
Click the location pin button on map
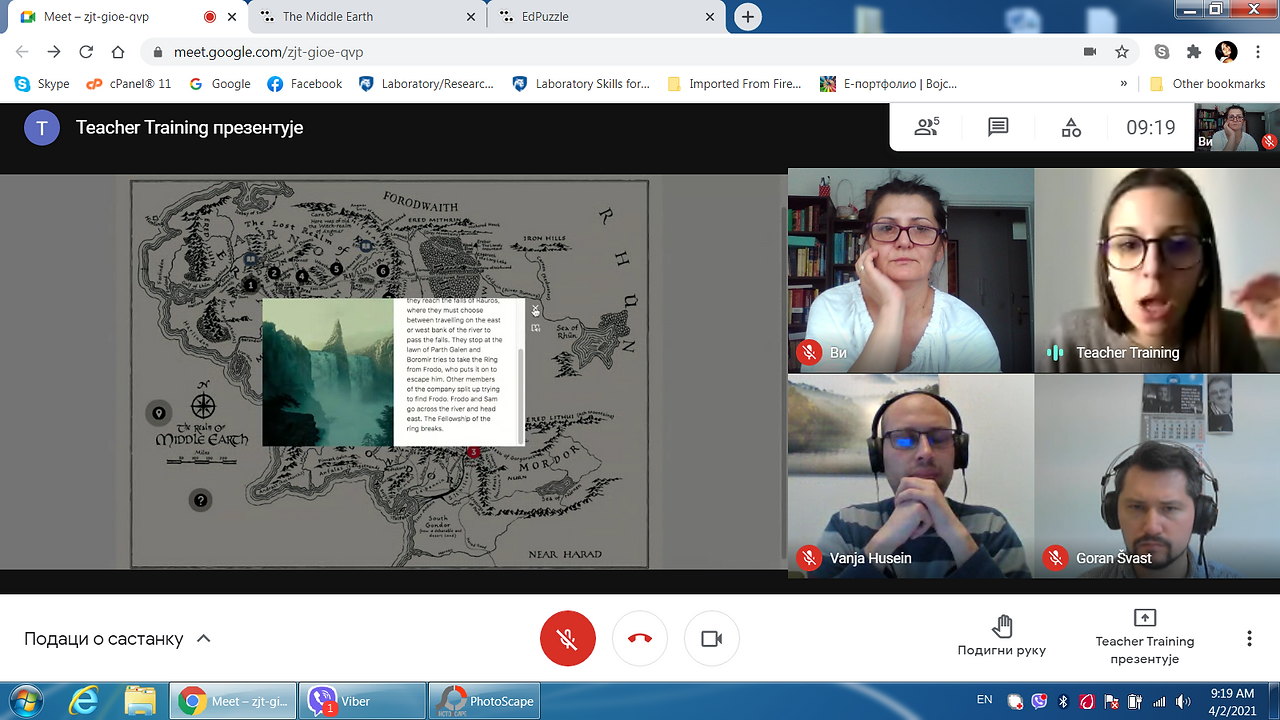pyautogui.click(x=158, y=413)
